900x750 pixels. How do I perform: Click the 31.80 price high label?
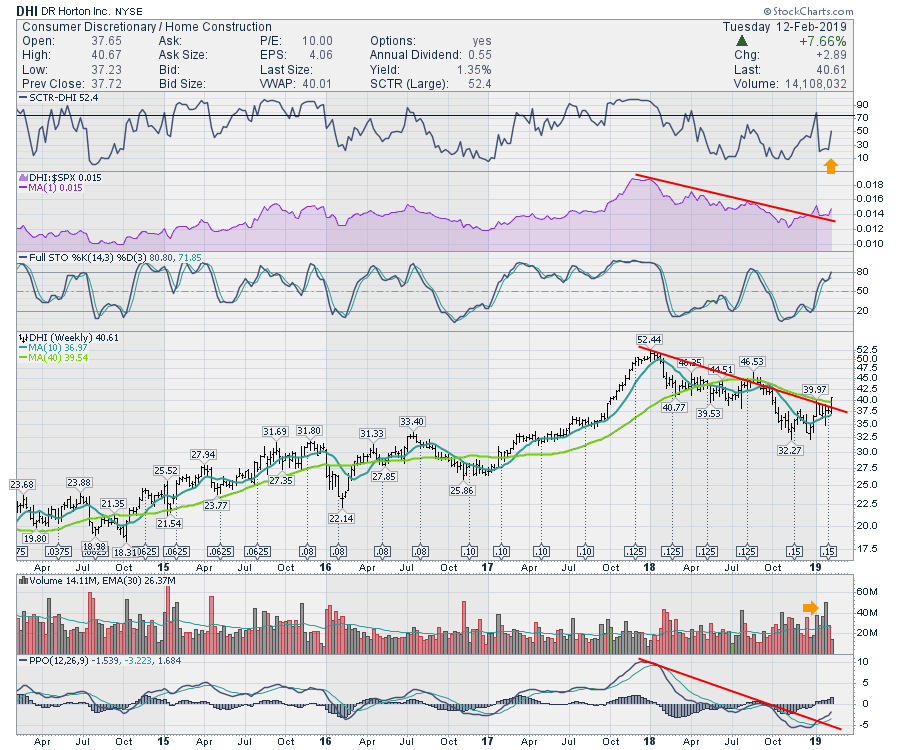click(x=309, y=430)
